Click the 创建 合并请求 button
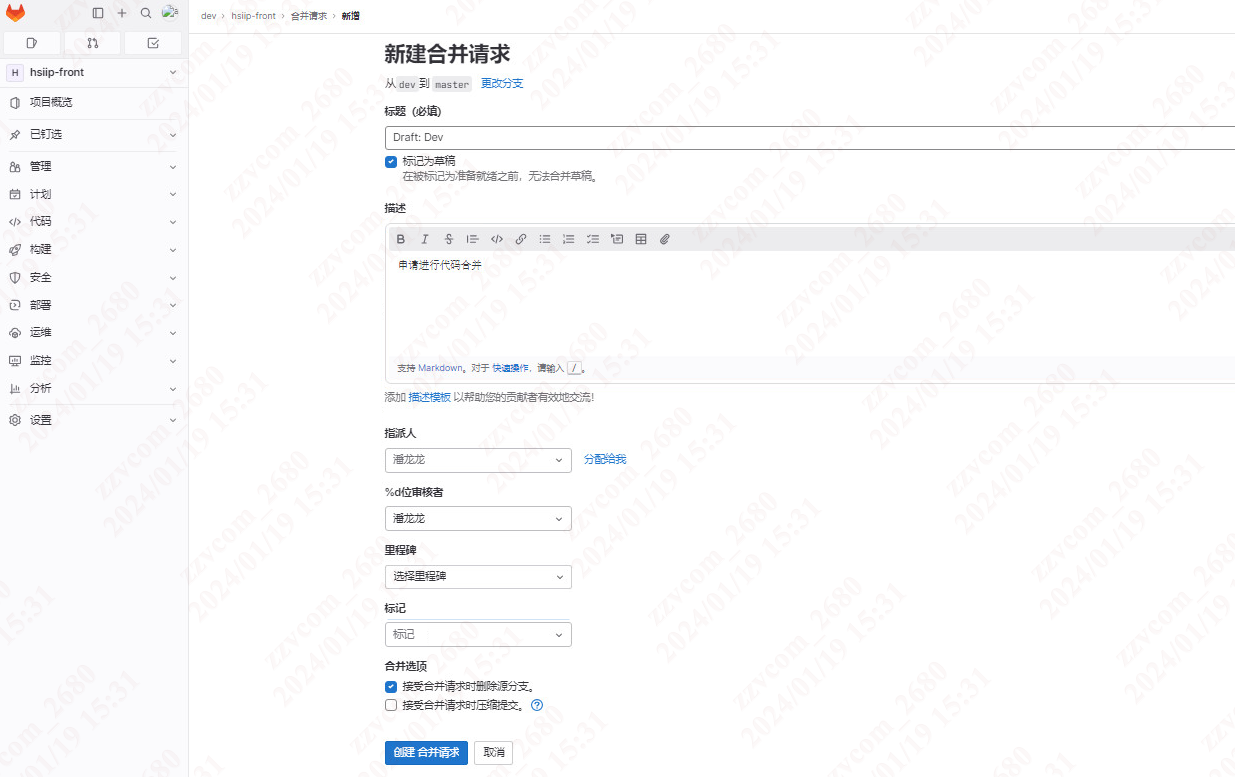The image size is (1235, 777). tap(426, 753)
